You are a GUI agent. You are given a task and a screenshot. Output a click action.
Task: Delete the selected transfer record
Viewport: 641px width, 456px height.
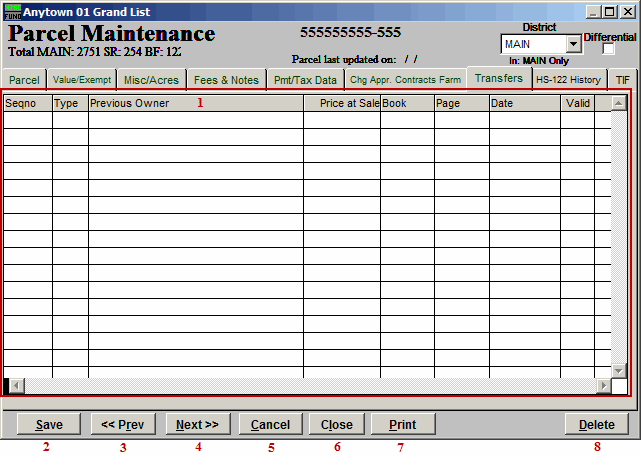[597, 425]
